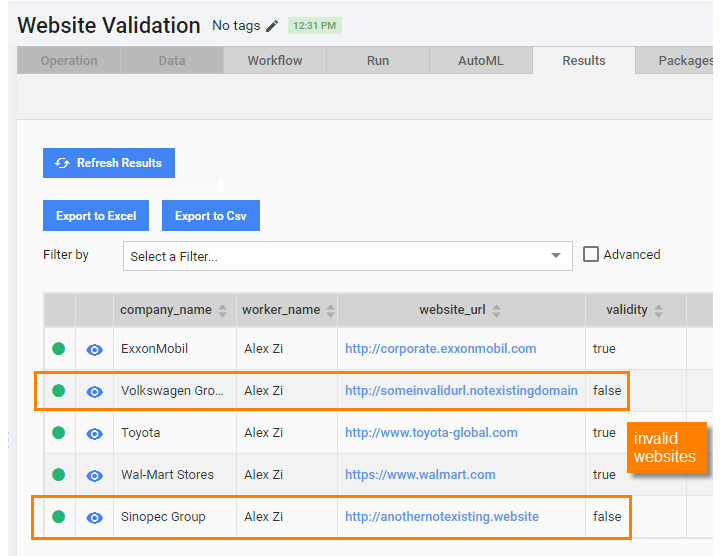Click the green status dot for Toyota
The image size is (721, 556).
tap(58, 433)
